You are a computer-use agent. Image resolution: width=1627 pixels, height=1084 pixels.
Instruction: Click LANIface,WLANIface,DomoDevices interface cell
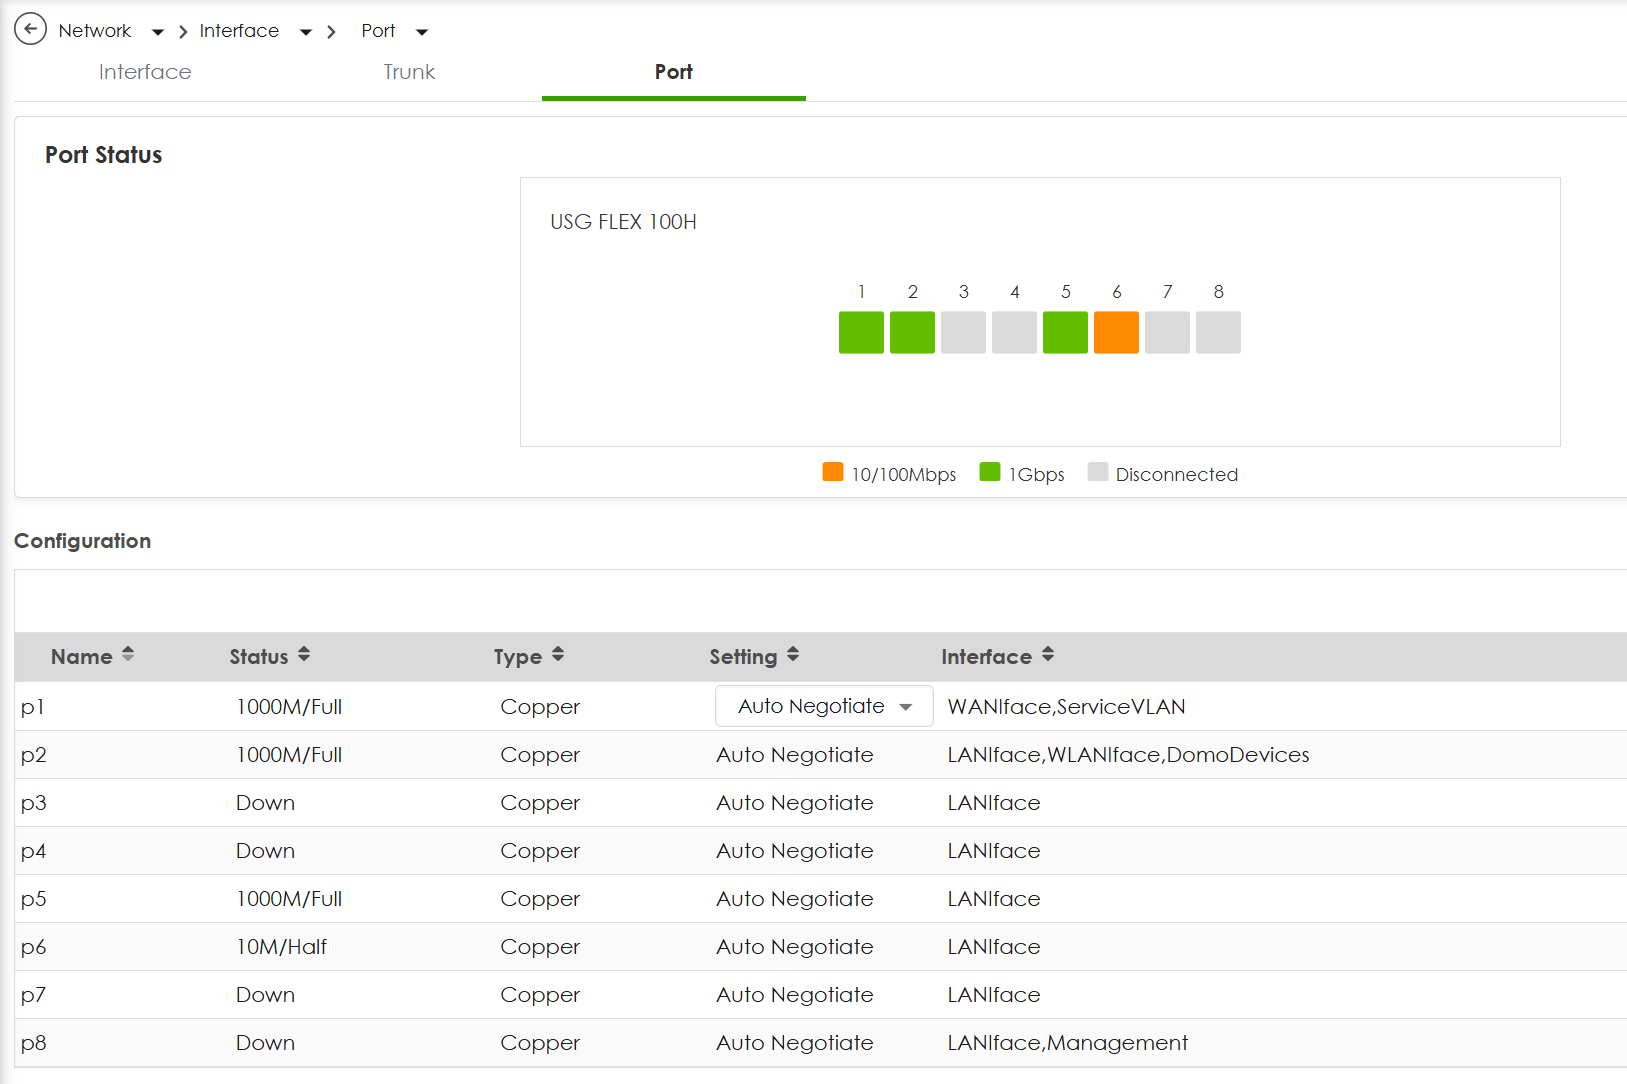tap(1128, 755)
